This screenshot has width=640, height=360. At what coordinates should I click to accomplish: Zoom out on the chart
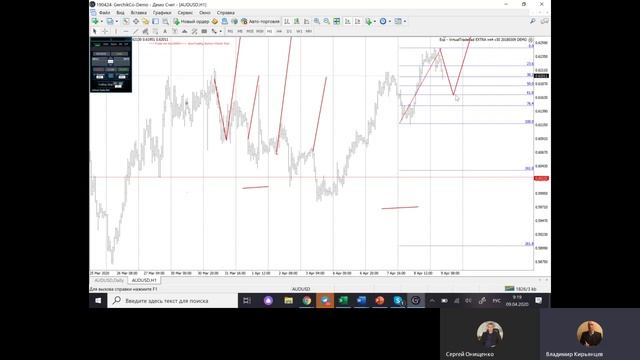(327, 21)
